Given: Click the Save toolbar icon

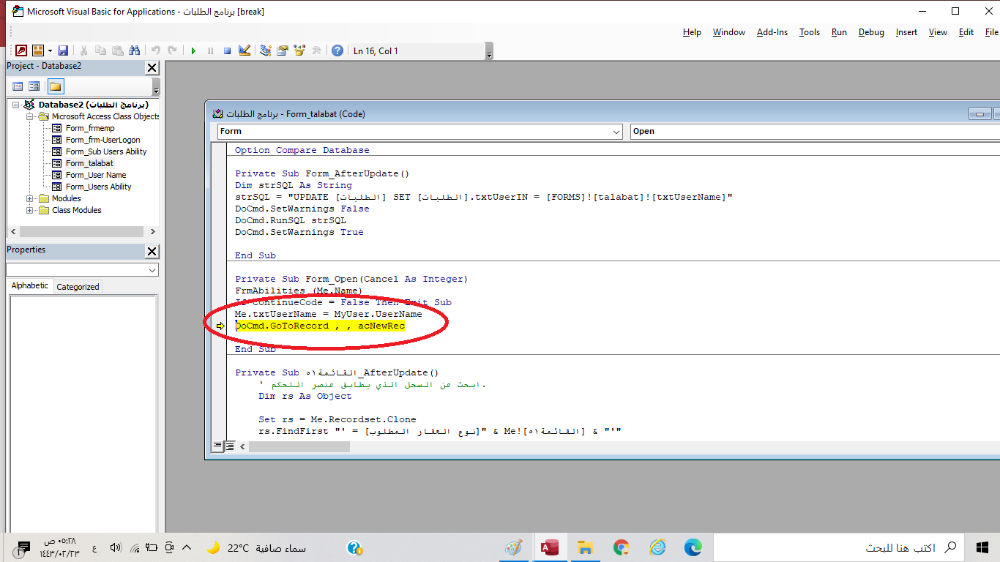Looking at the screenshot, I should 62,50.
